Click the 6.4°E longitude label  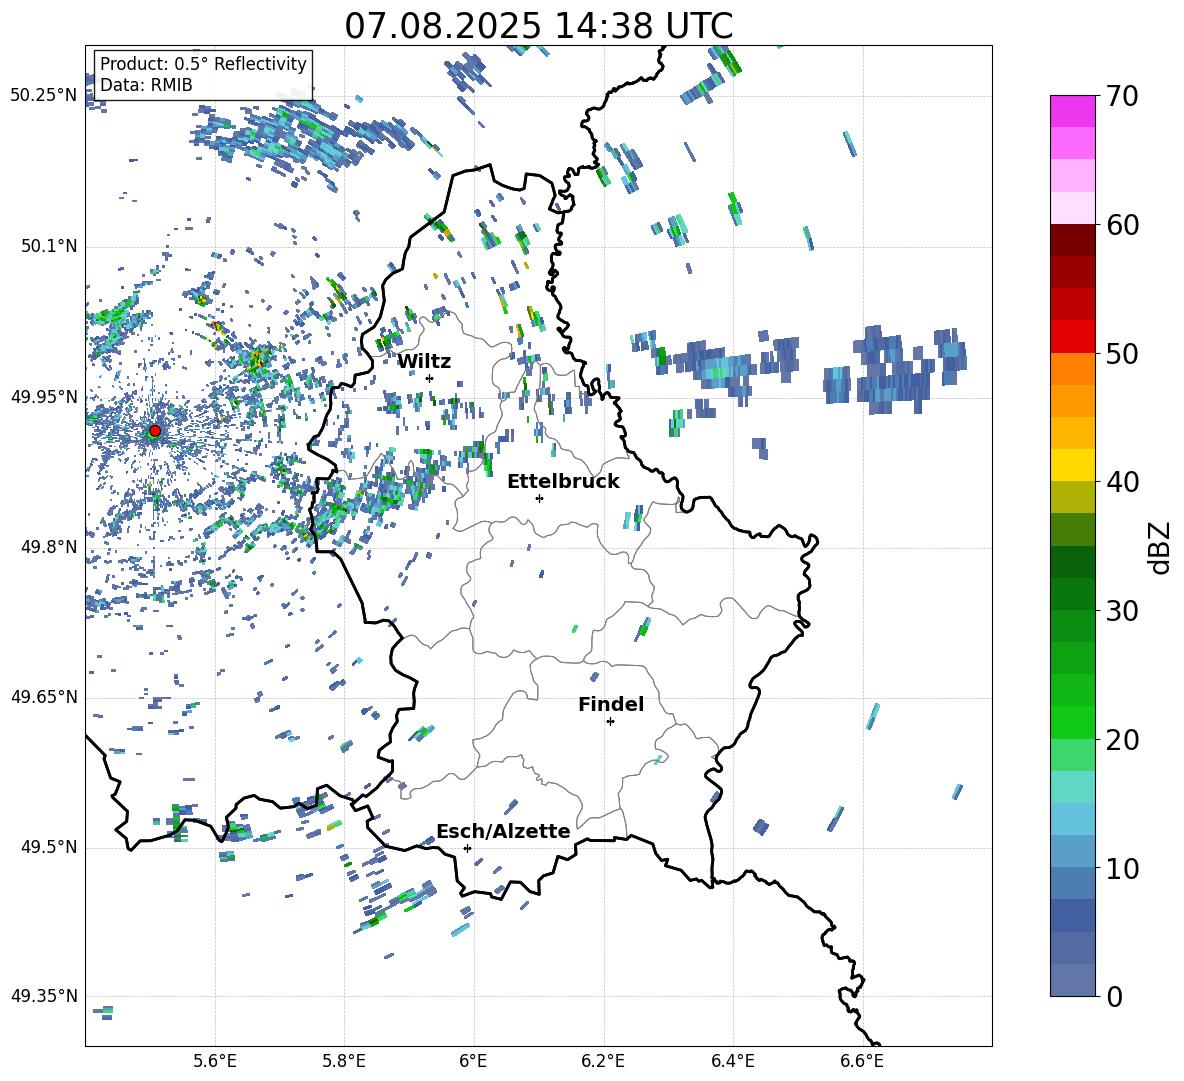(732, 1061)
